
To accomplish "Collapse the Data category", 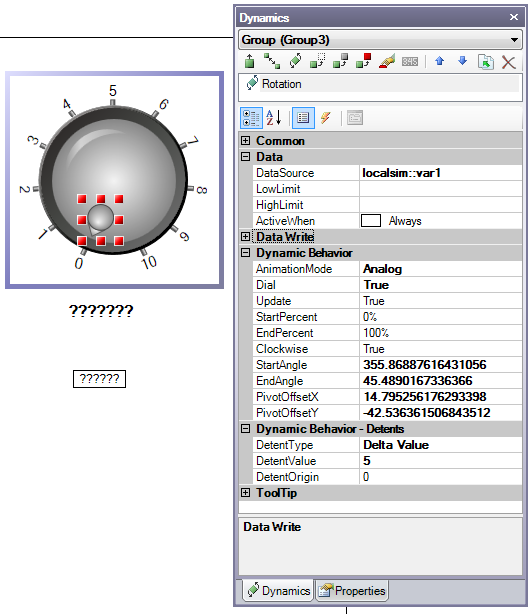I will [x=245, y=157].
